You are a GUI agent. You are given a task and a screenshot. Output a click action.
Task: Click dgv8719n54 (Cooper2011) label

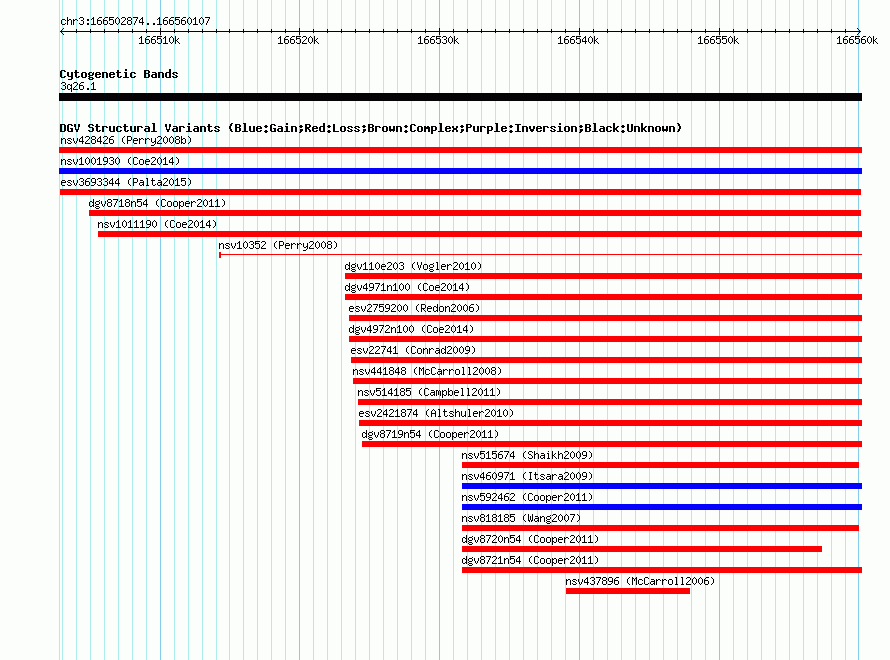point(430,434)
